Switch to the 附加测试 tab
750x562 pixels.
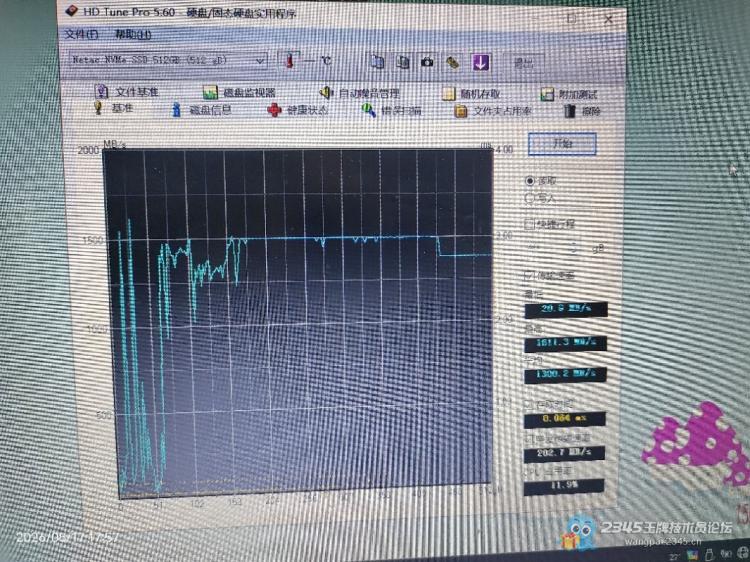pyautogui.click(x=569, y=94)
